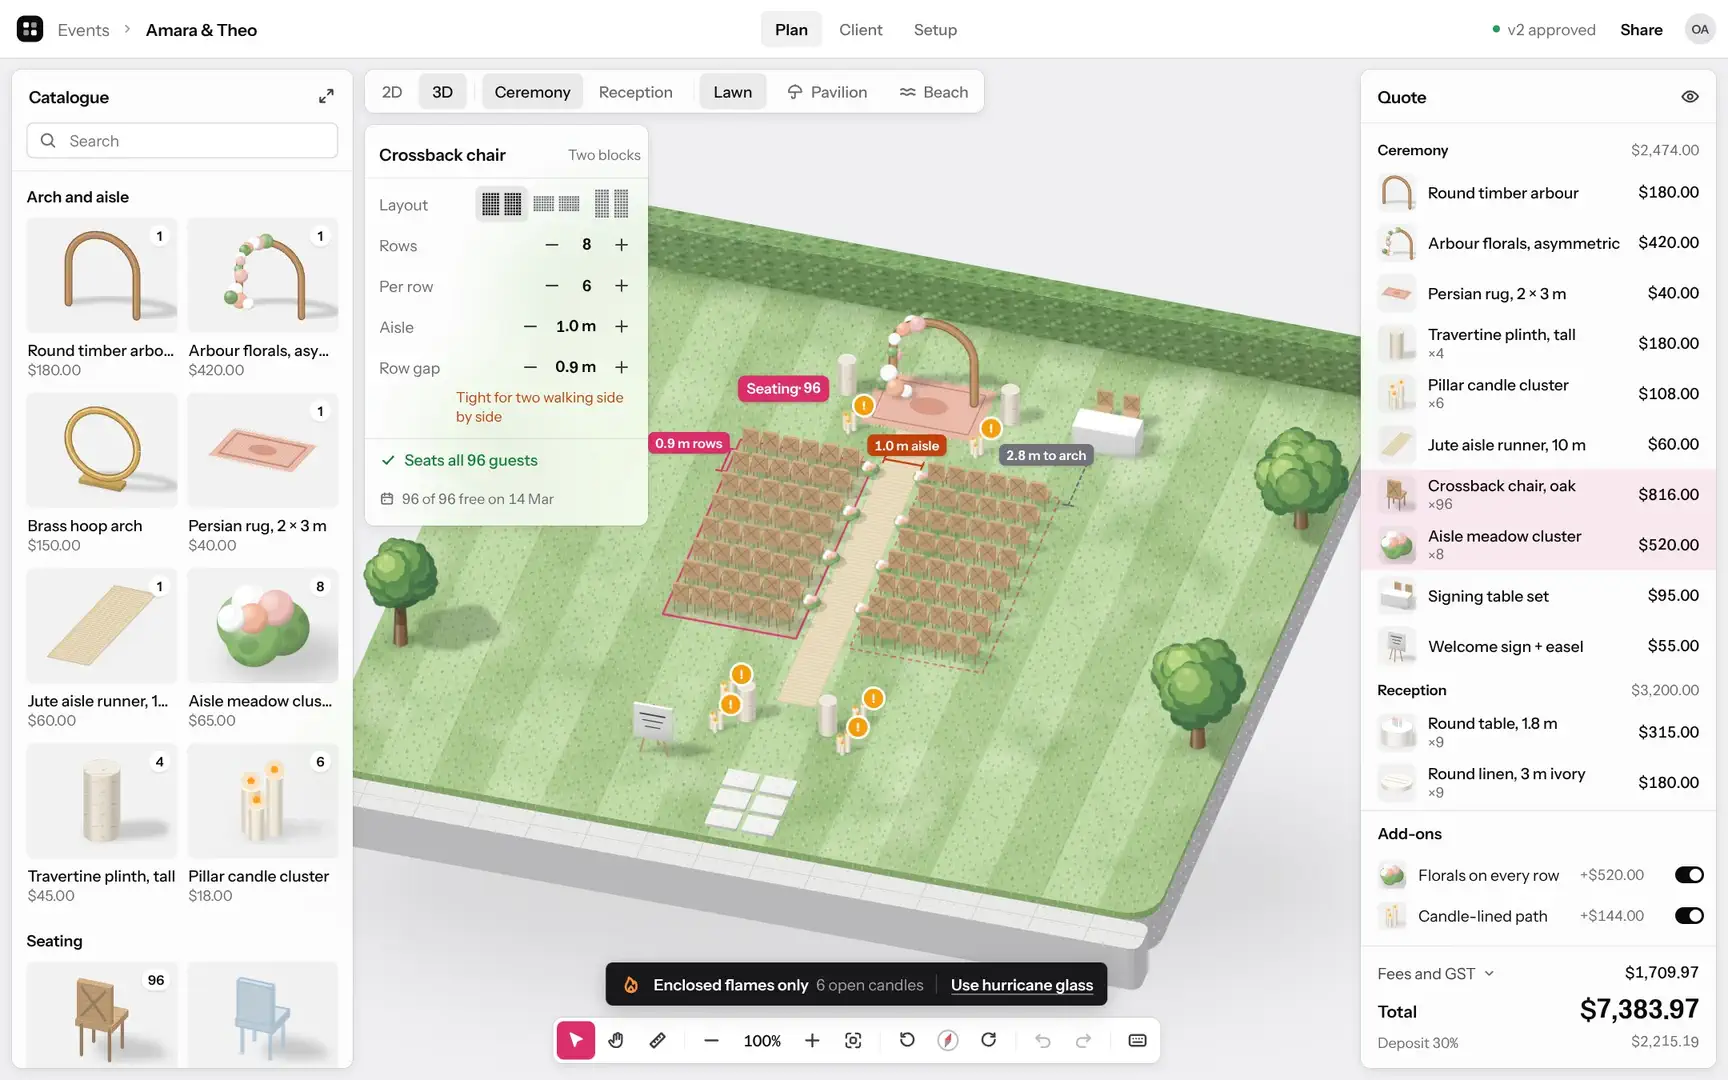Toggle Florals on every row add-on
This screenshot has width=1728, height=1080.
tap(1689, 875)
